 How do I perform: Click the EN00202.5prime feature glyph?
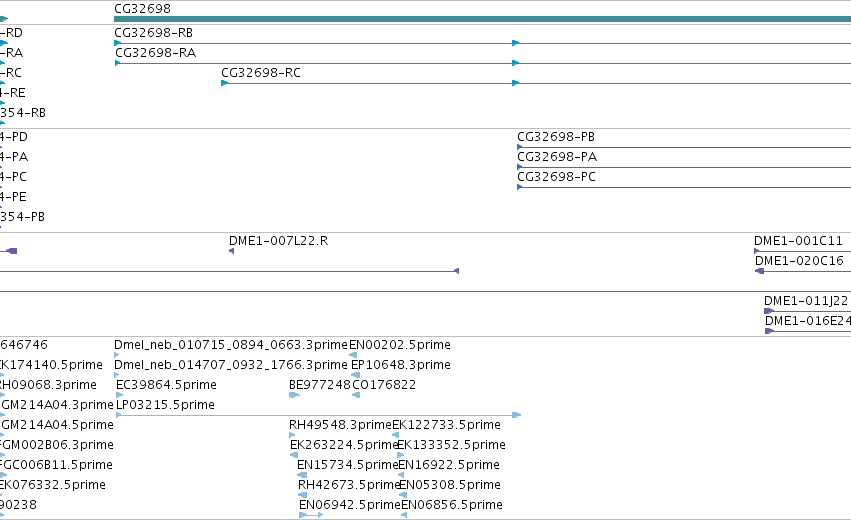tap(353, 355)
